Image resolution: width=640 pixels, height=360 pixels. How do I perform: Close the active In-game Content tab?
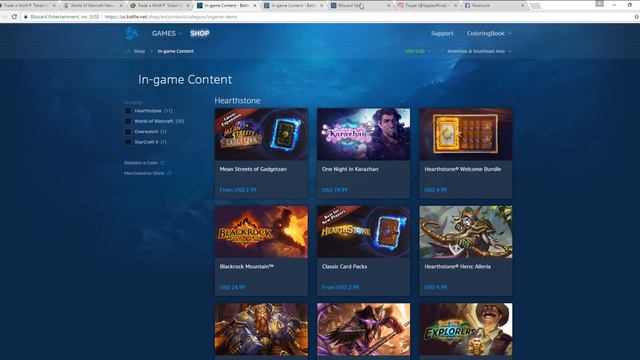[x=255, y=6]
